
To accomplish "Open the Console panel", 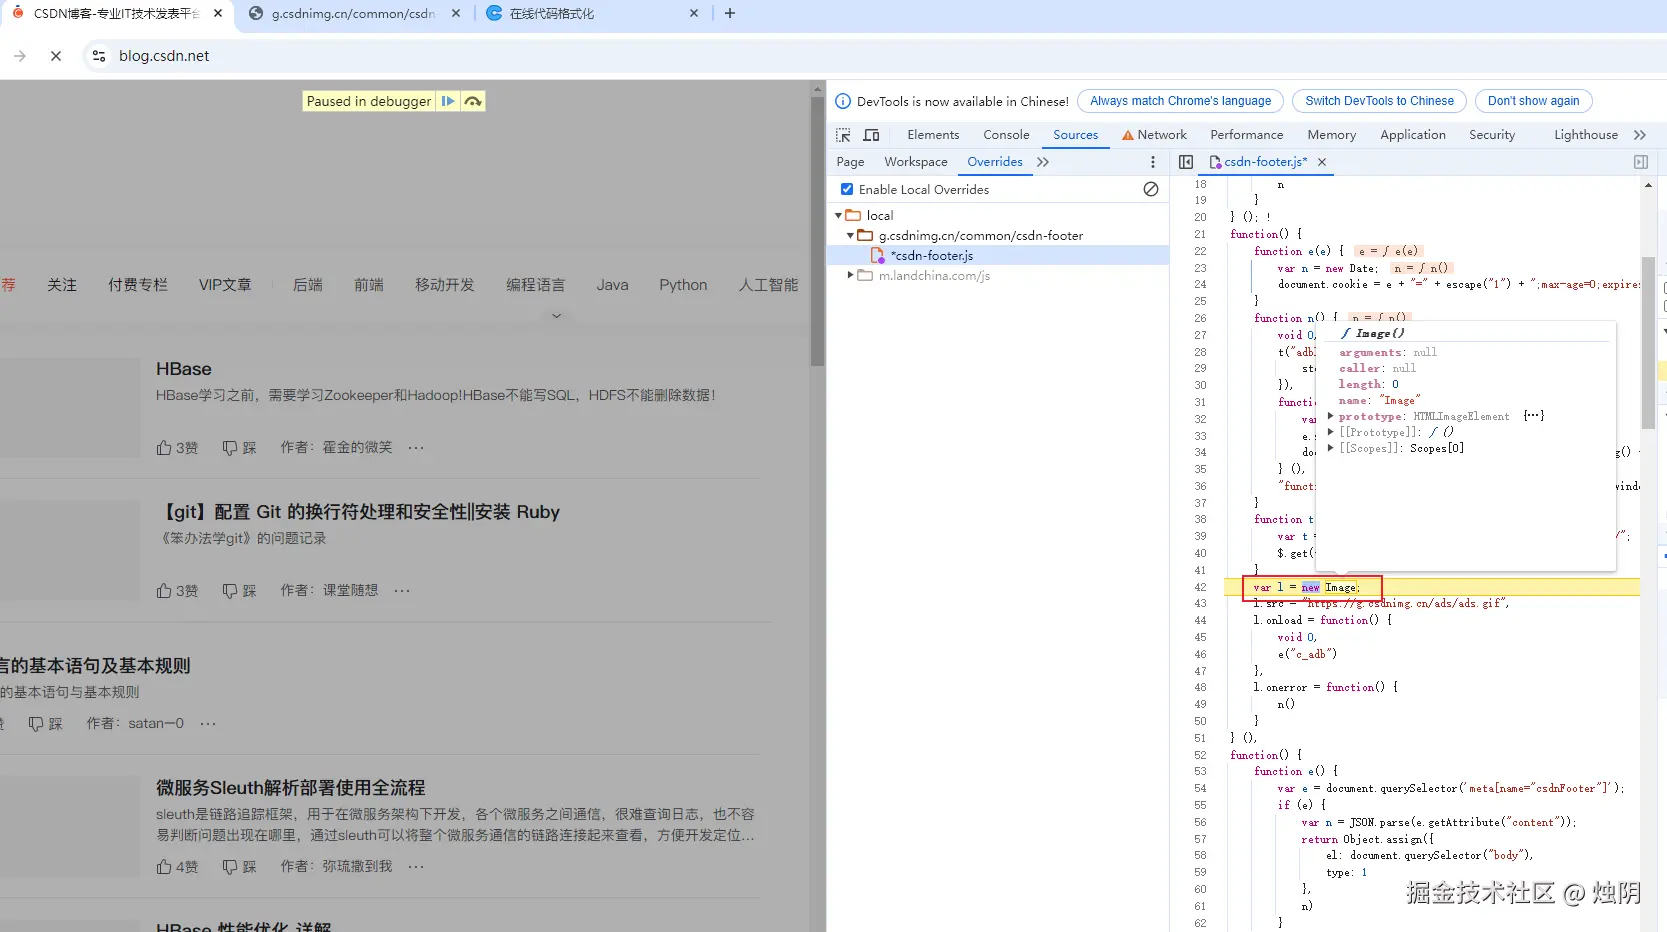I will (x=1006, y=135).
